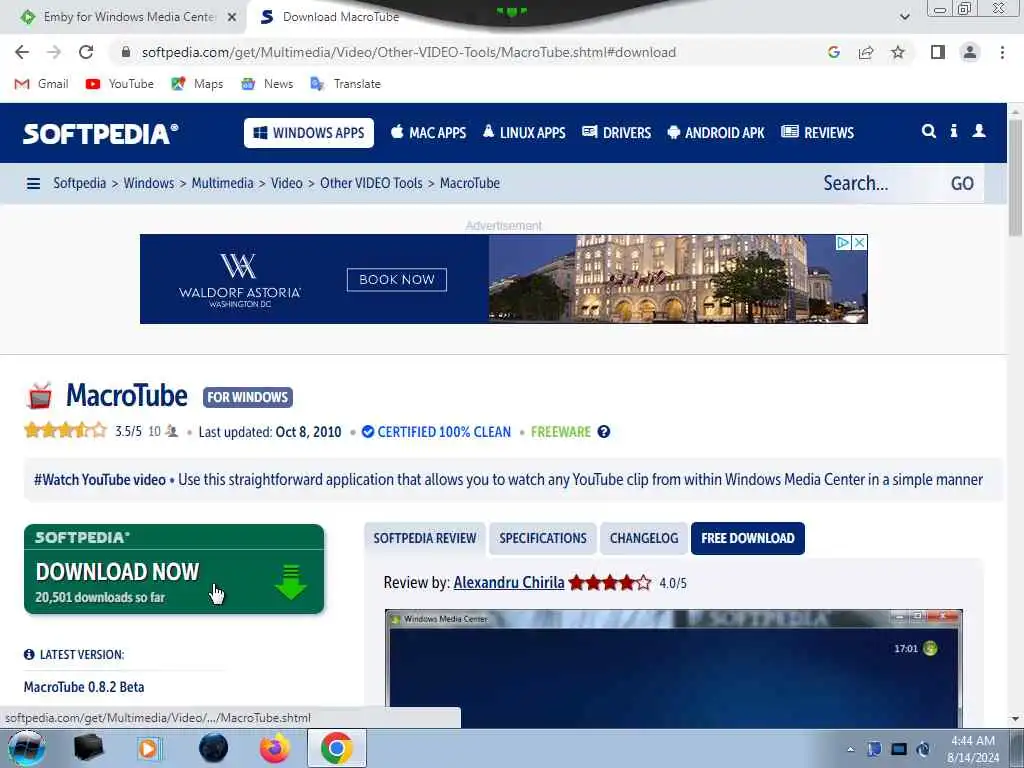
Task: Open the Android APK section
Action: [716, 133]
